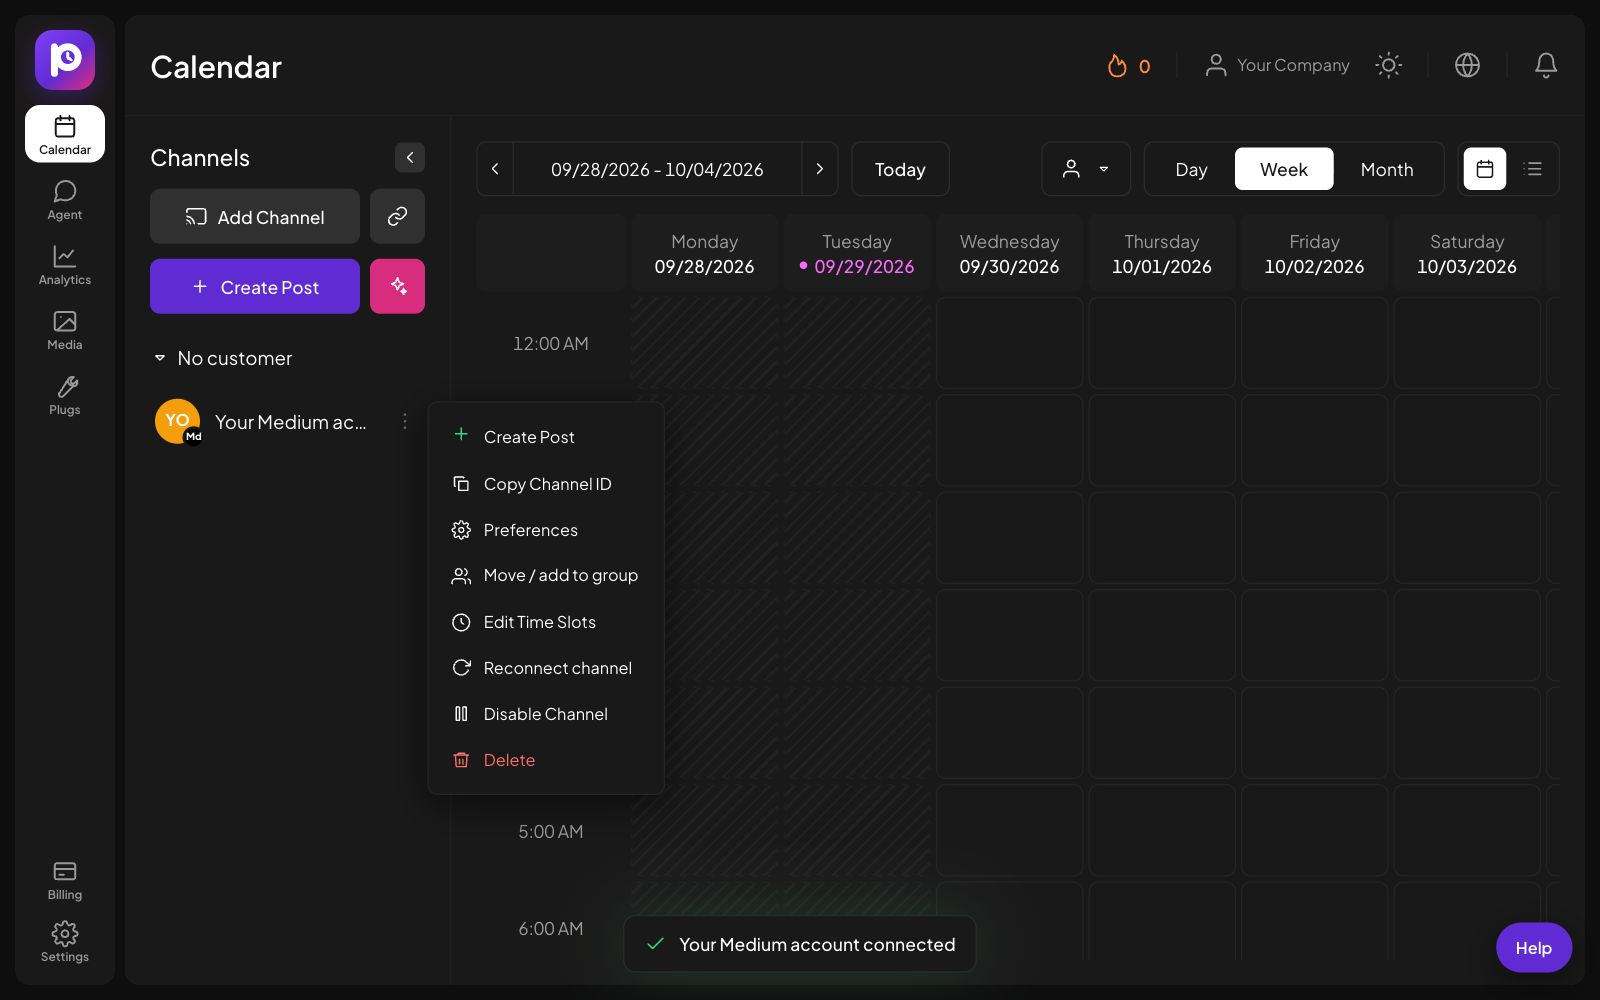The height and width of the screenshot is (1000, 1600).
Task: Click the Saturday 10/03/2026 column header
Action: [x=1467, y=254]
